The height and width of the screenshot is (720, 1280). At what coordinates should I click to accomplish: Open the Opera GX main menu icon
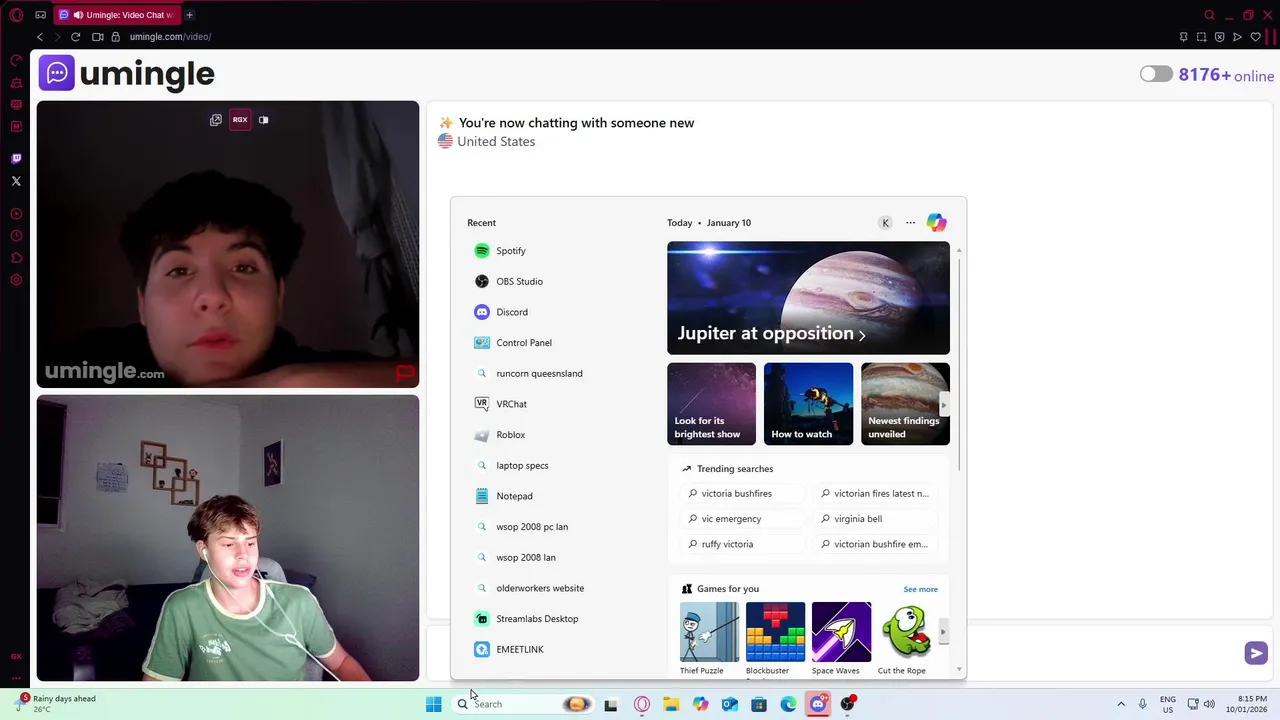pos(16,15)
